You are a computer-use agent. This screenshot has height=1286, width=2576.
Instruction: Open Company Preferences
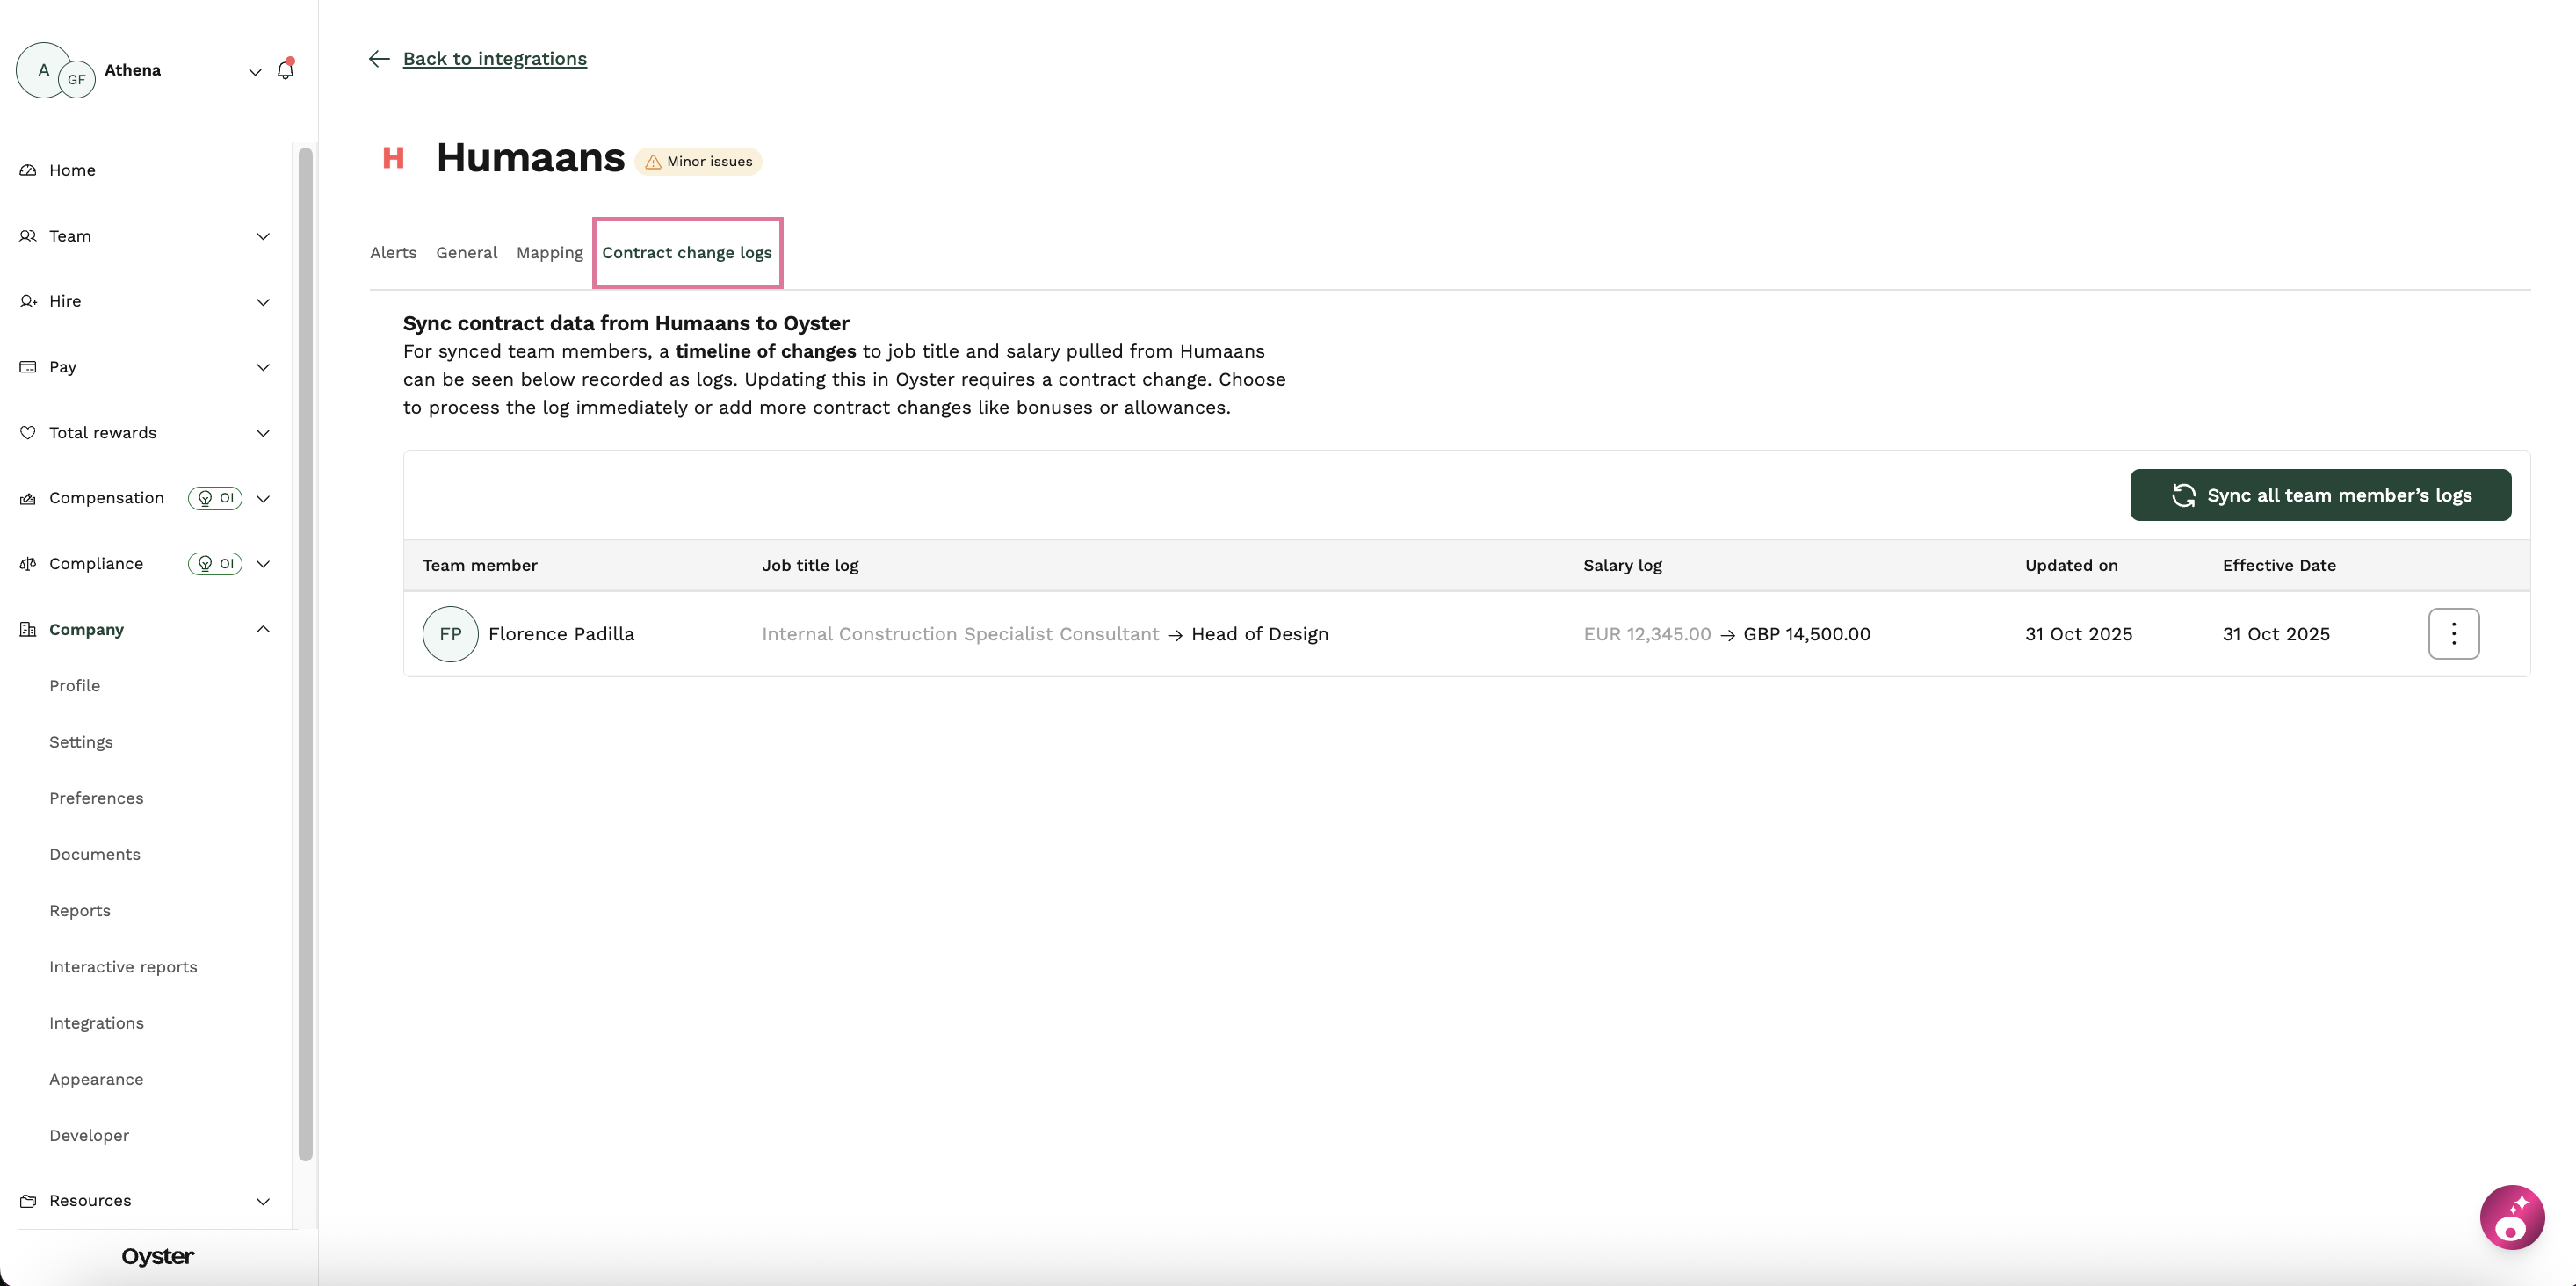(96, 798)
